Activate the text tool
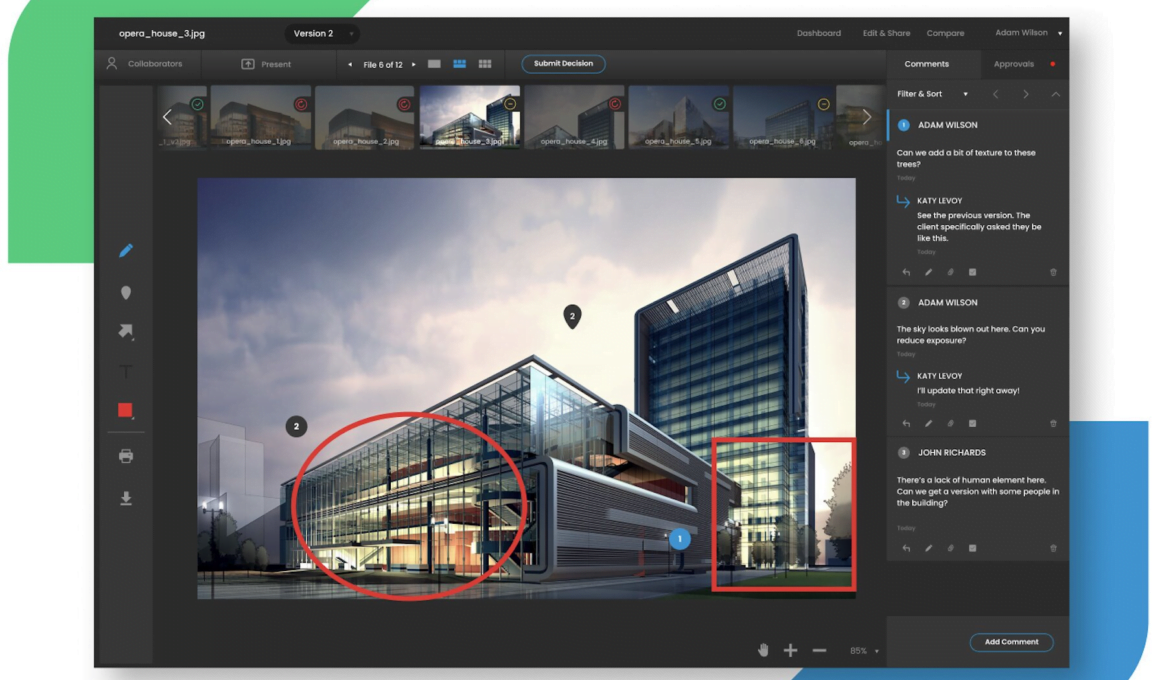Viewport: 1160px width, 680px height. coord(126,372)
